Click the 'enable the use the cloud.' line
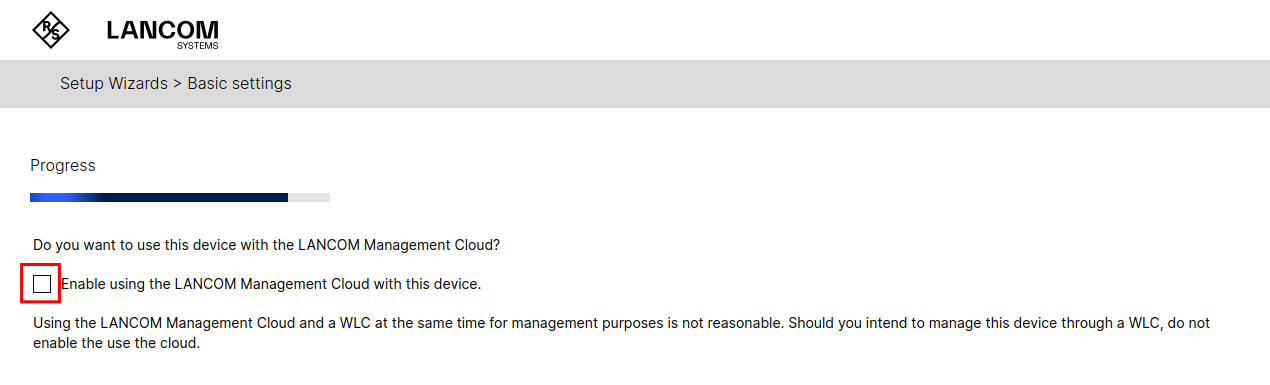 coord(117,343)
